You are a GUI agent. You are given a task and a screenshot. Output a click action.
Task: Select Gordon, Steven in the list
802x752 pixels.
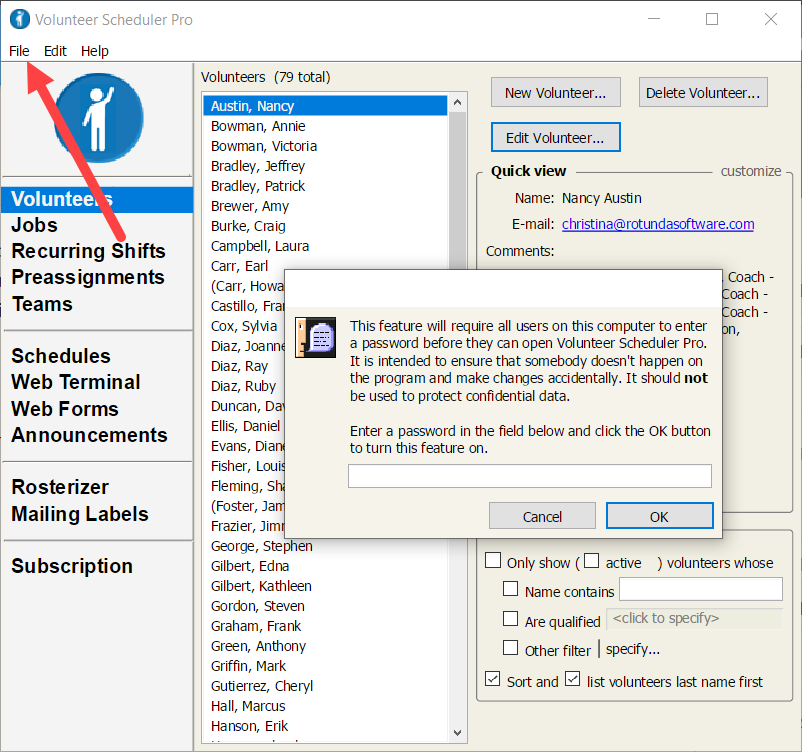[x=325, y=606]
